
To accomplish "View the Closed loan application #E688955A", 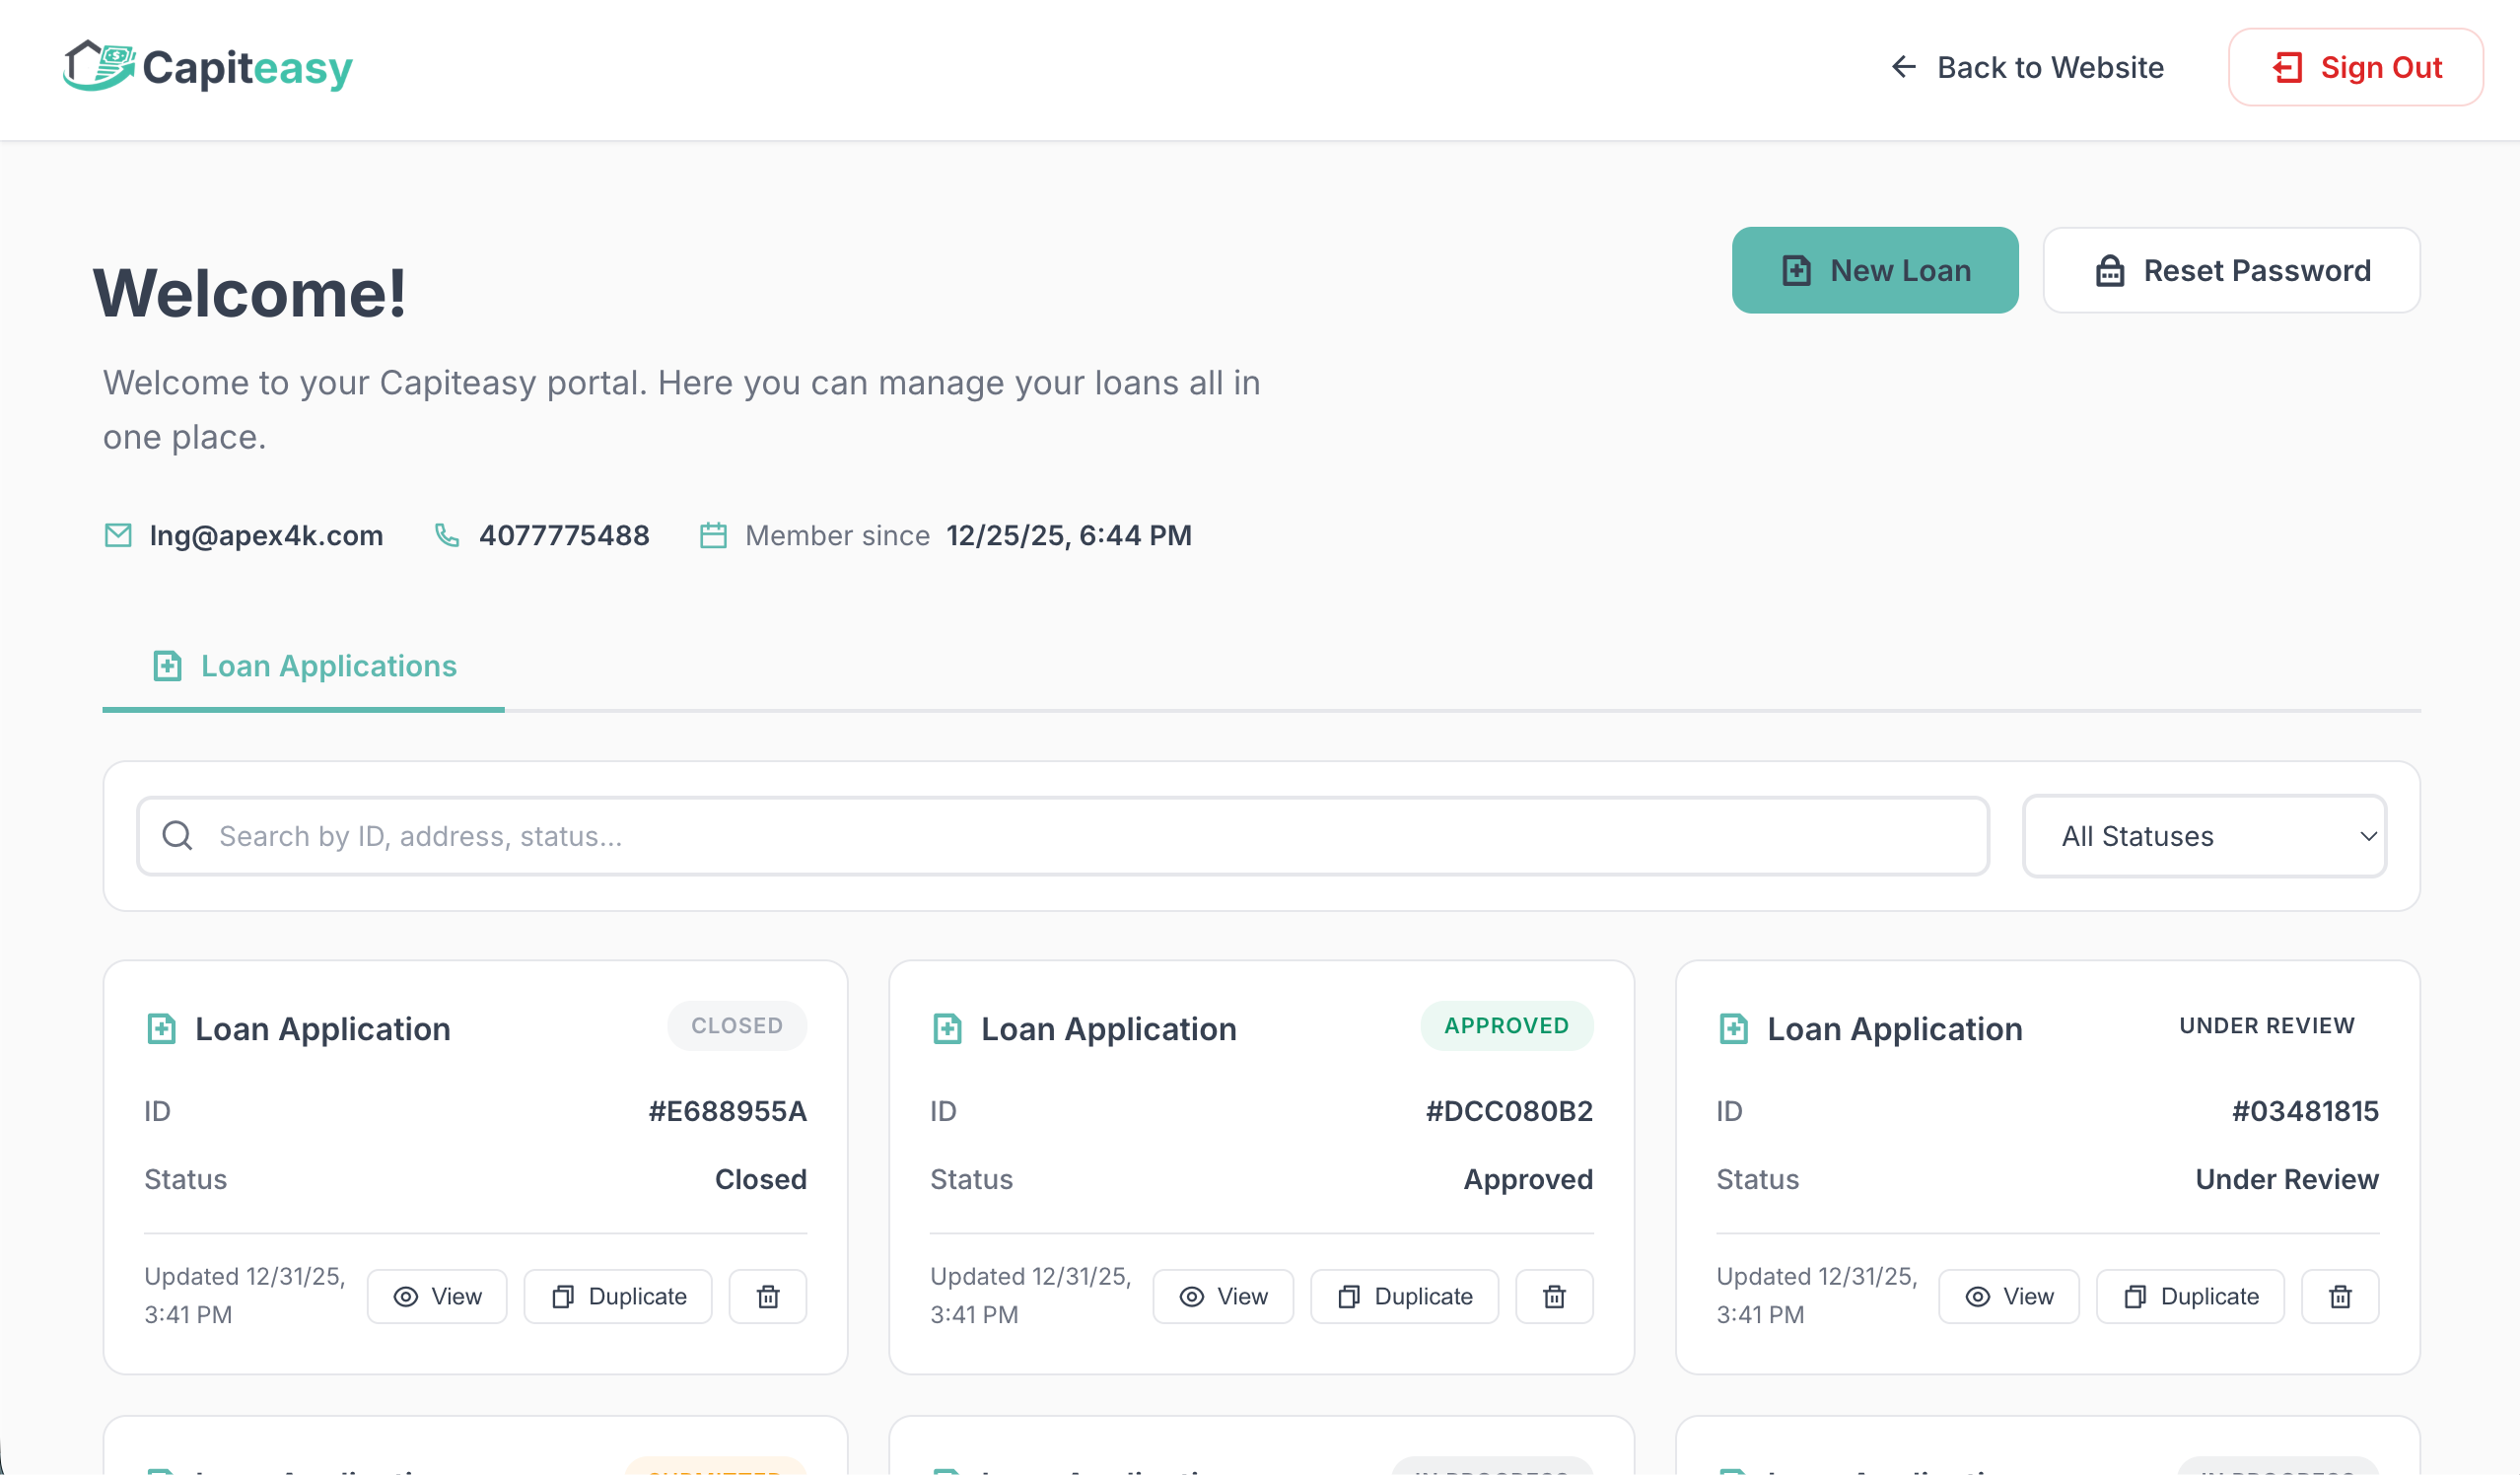I will click(x=437, y=1296).
